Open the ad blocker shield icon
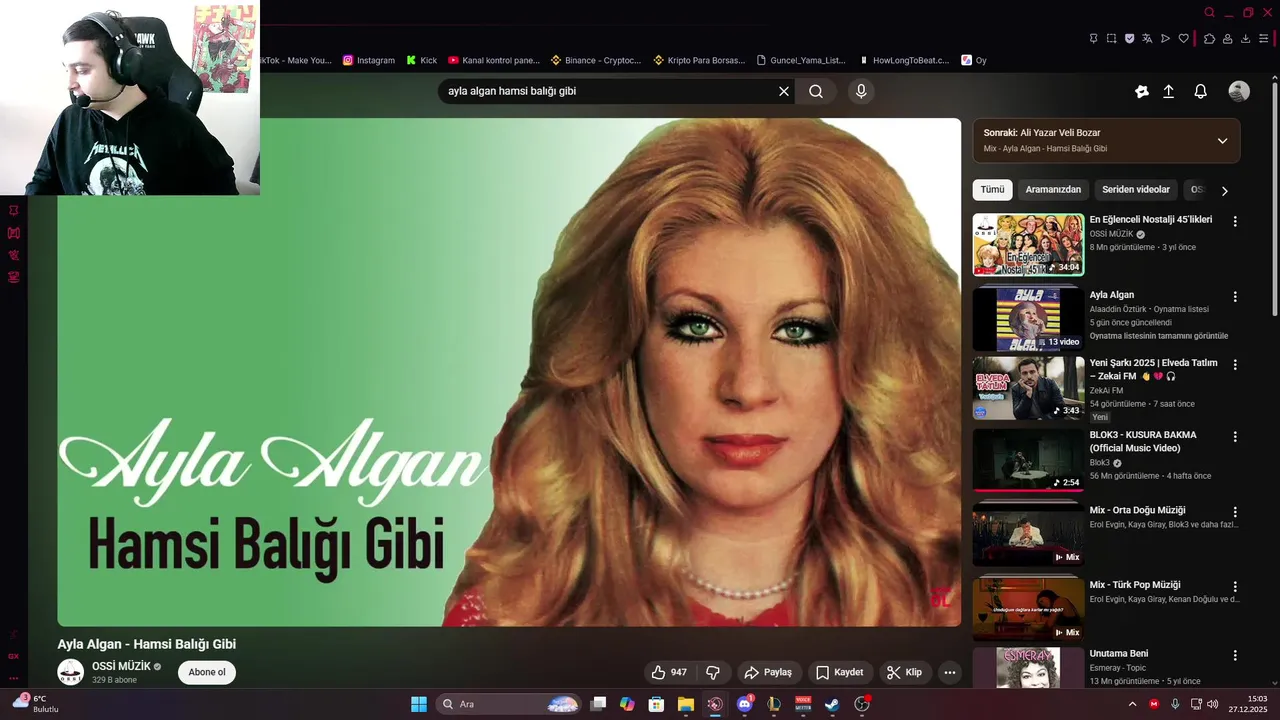Image resolution: width=1280 pixels, height=720 pixels. point(1130,38)
